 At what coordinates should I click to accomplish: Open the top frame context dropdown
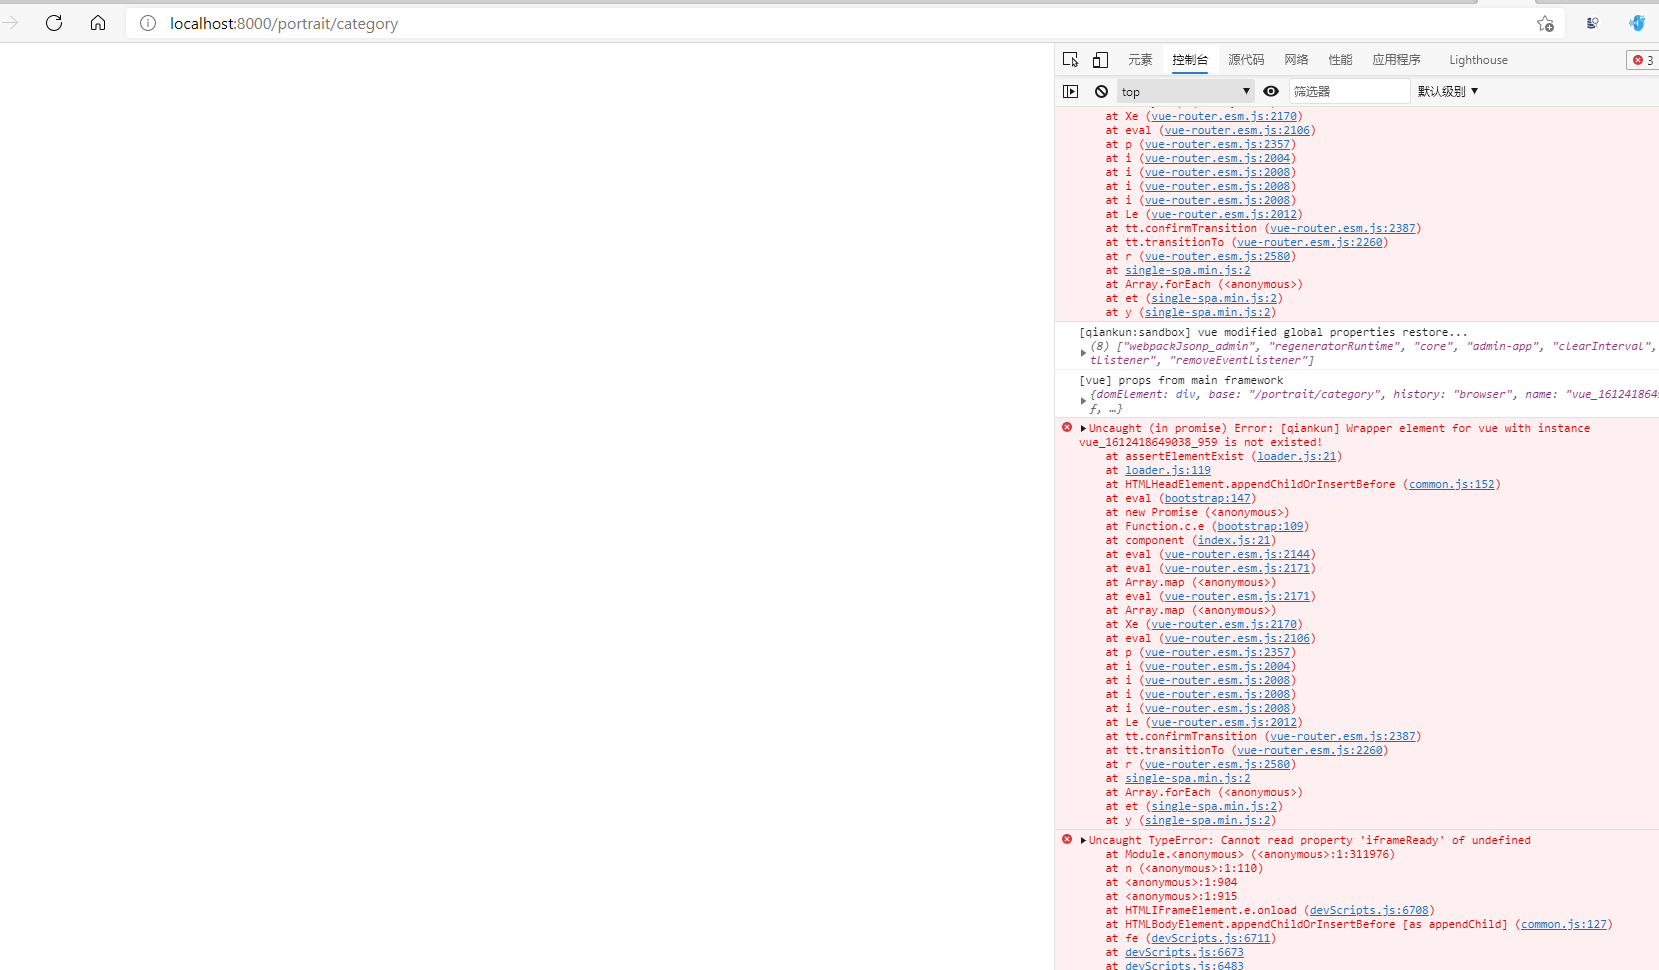click(1184, 91)
